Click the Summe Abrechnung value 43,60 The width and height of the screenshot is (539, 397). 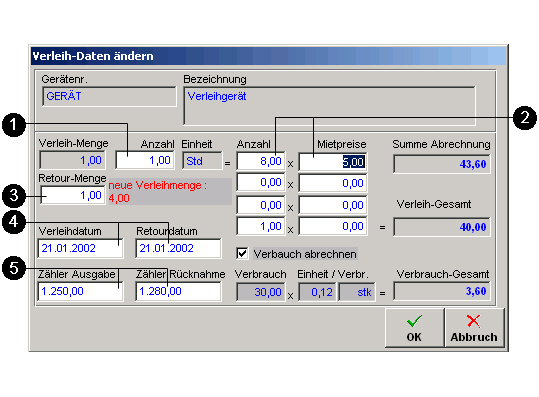tap(442, 164)
